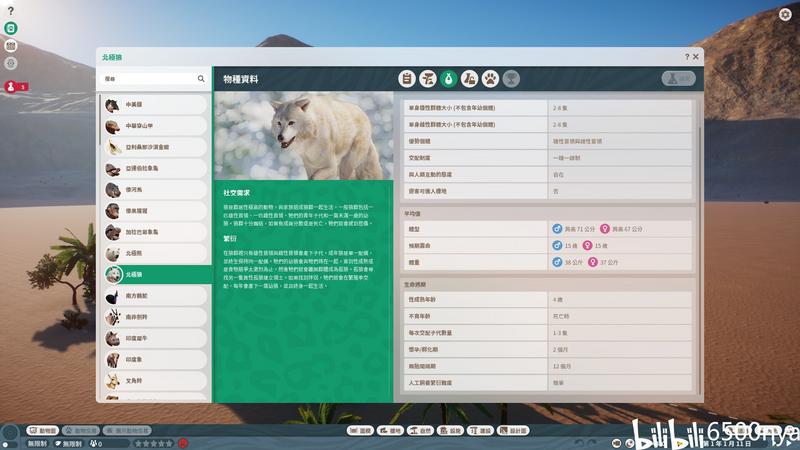Select 侏河馬 in the species list

(155, 189)
